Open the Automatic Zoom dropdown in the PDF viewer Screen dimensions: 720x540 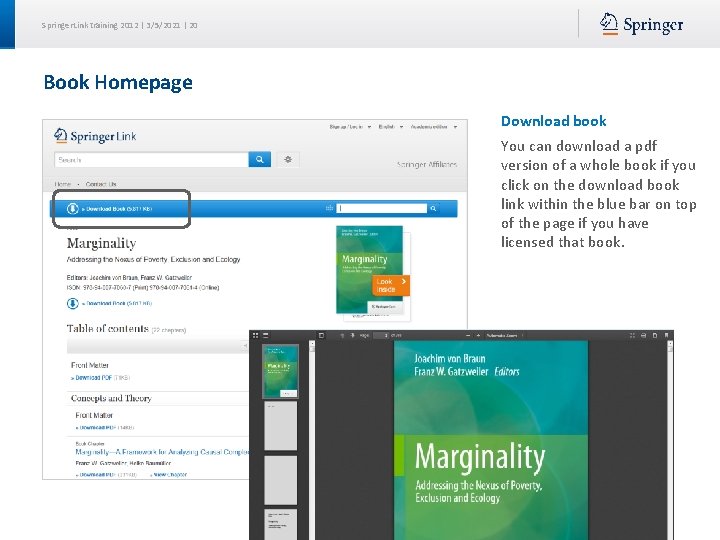[504, 336]
